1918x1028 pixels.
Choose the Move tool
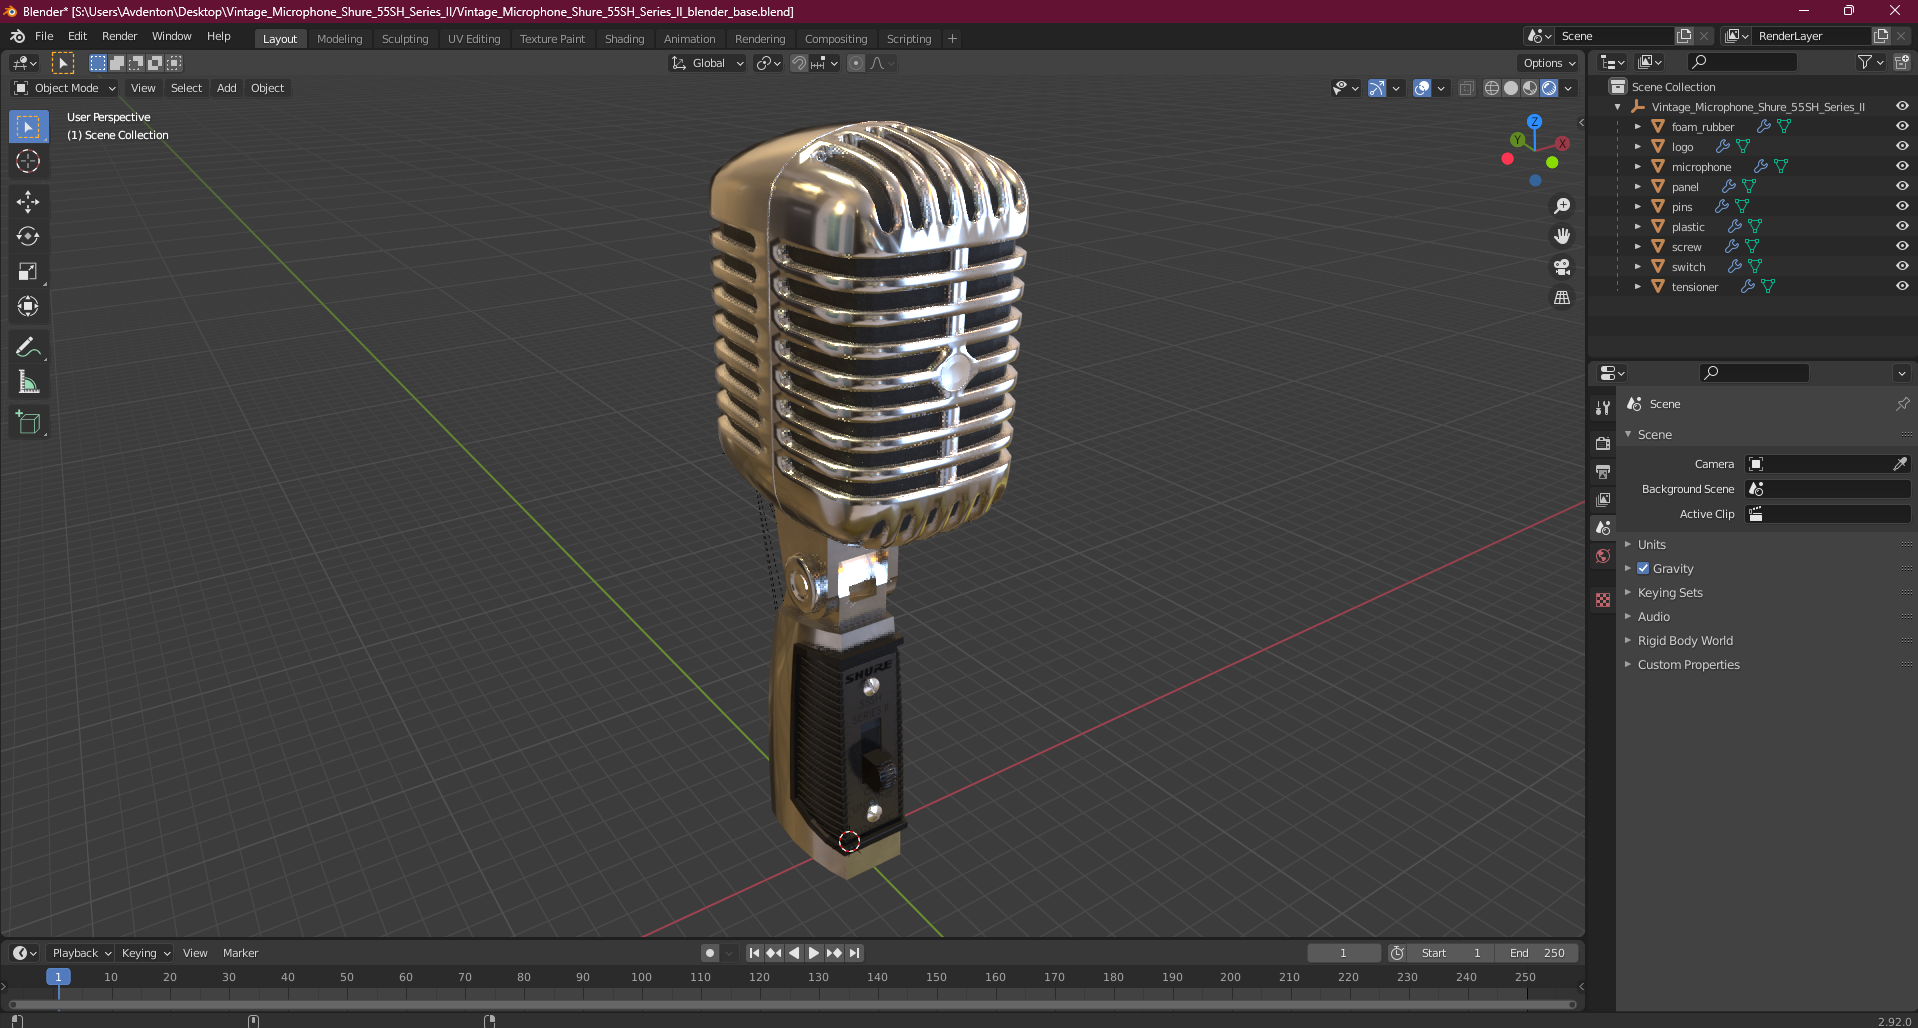pos(28,202)
